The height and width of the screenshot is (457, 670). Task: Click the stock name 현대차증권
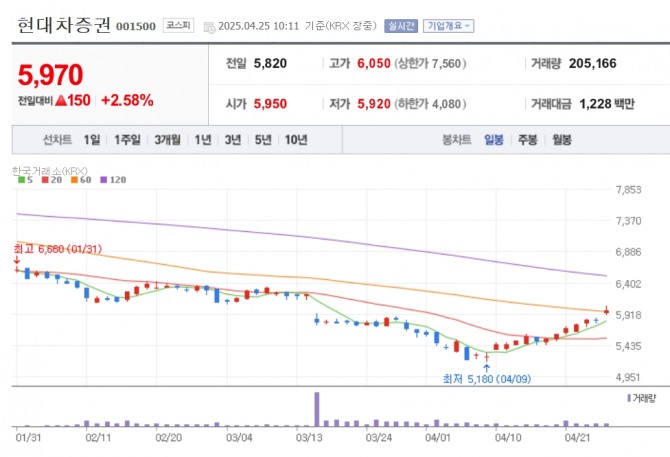point(64,25)
